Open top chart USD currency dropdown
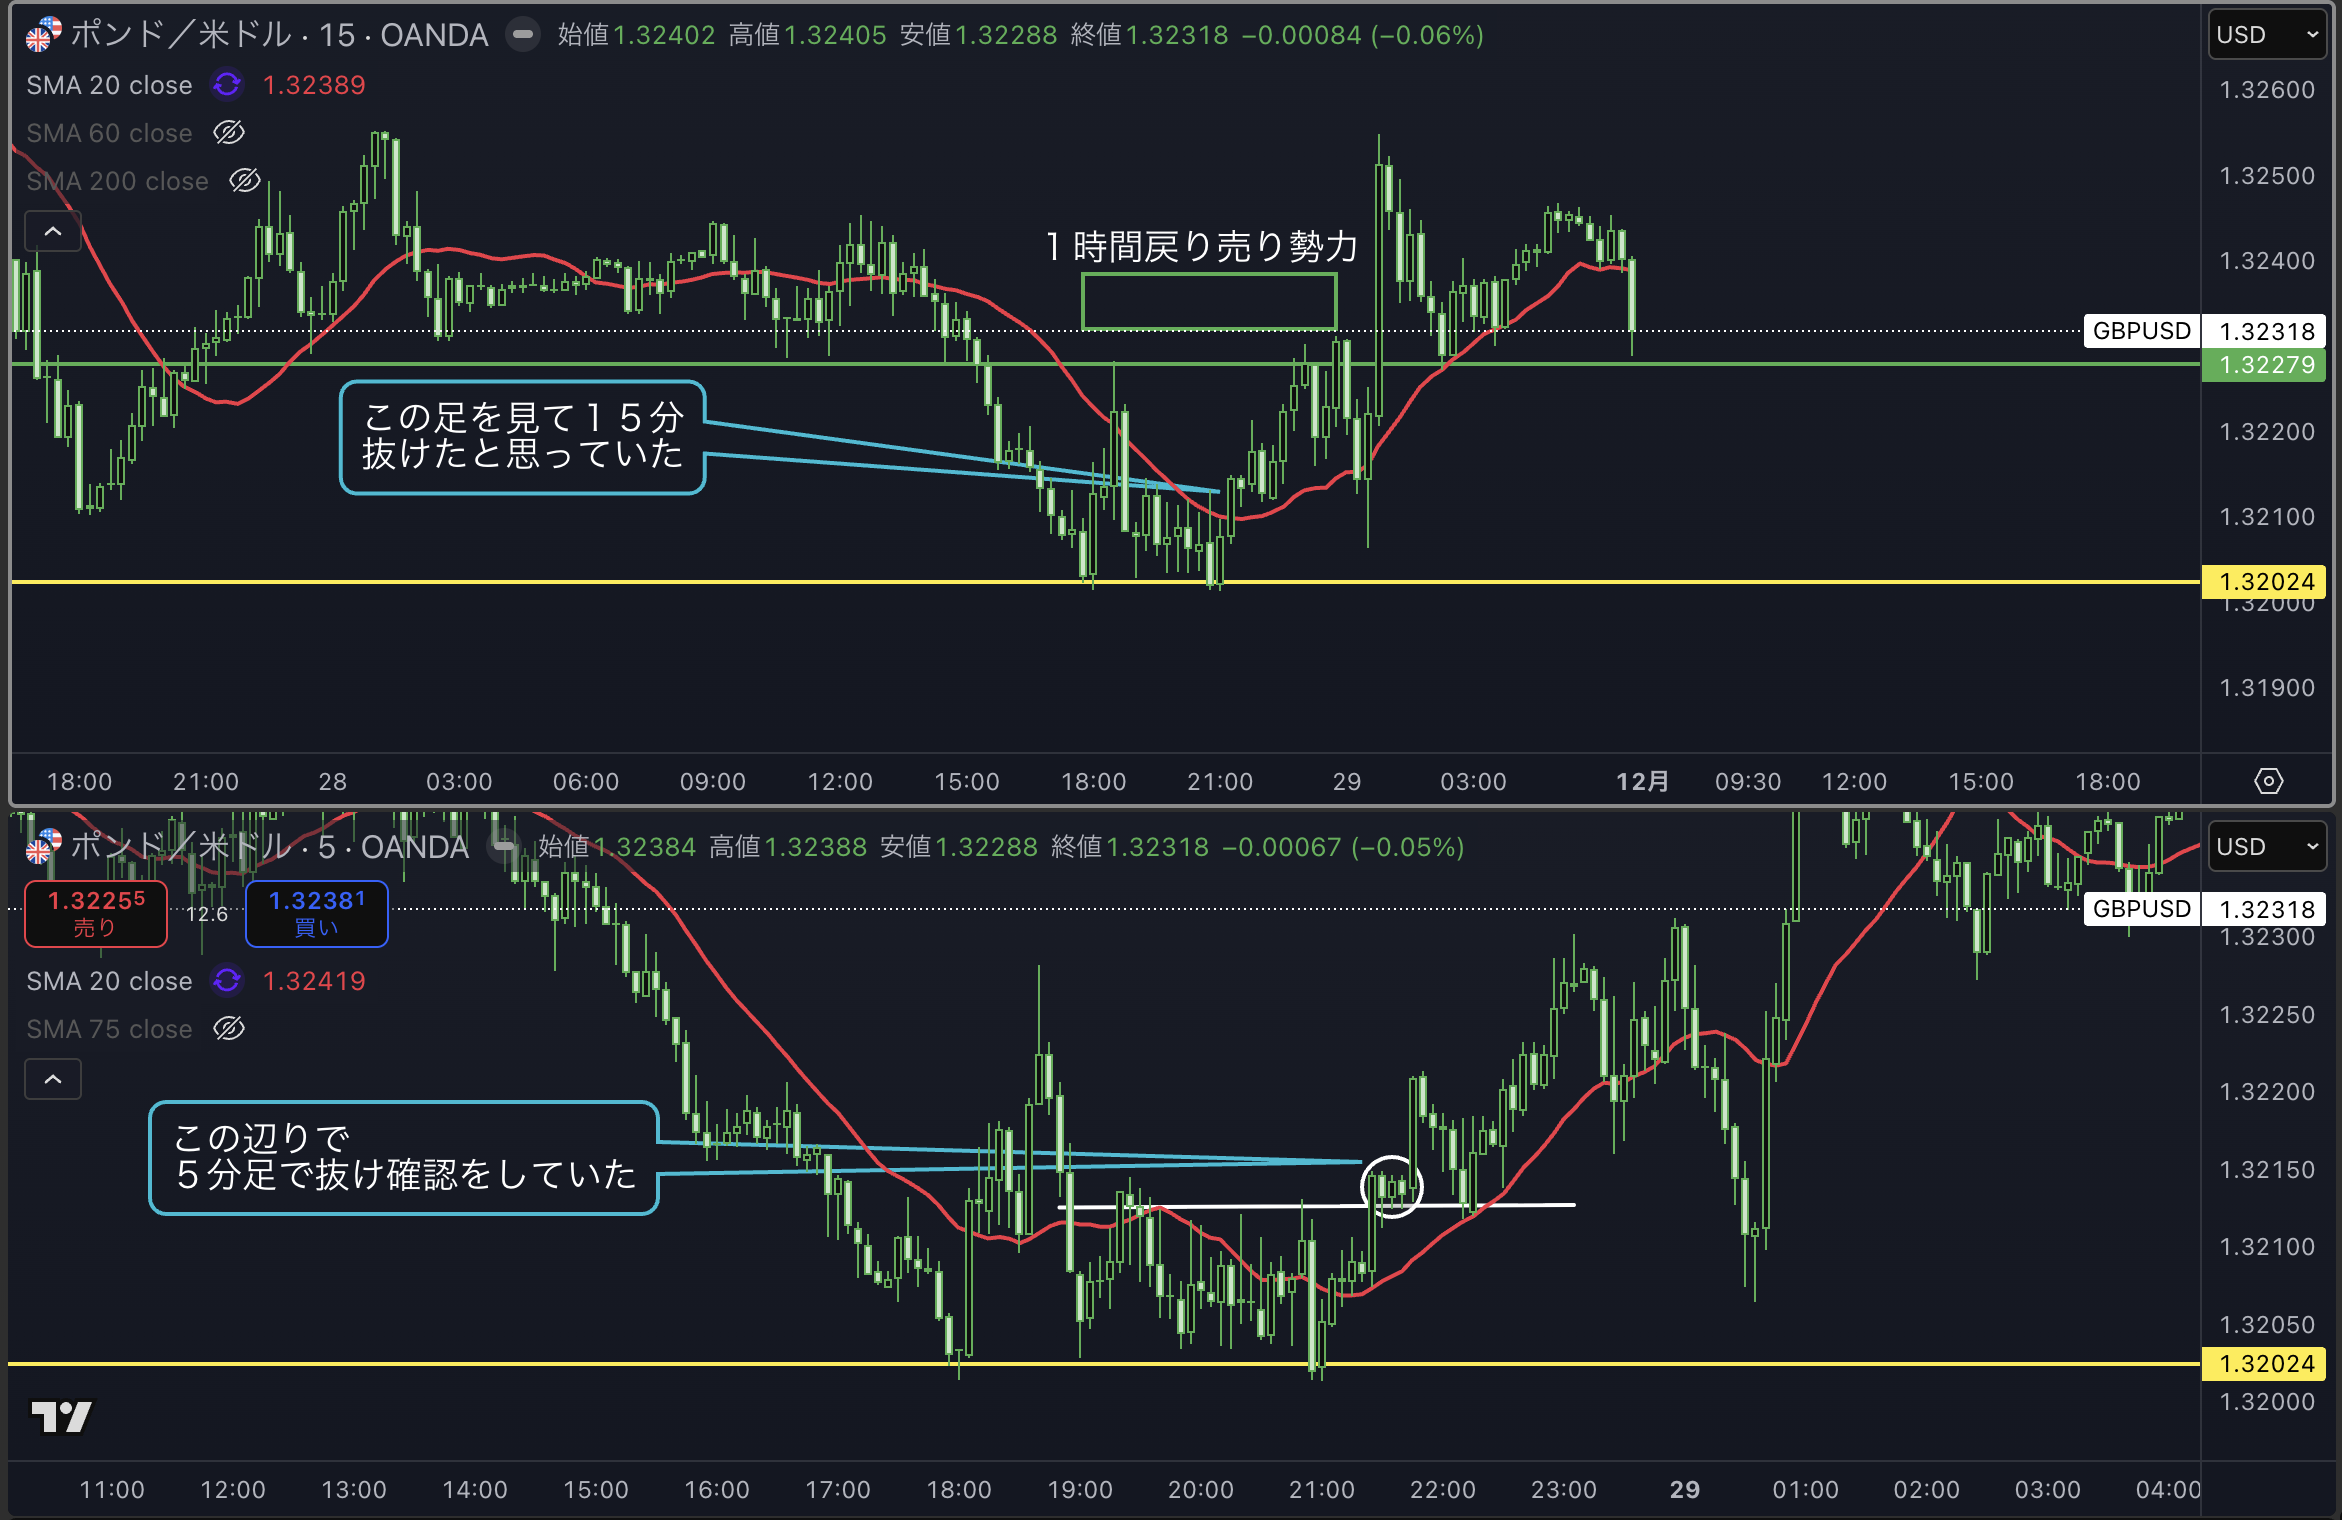 pos(2267,35)
